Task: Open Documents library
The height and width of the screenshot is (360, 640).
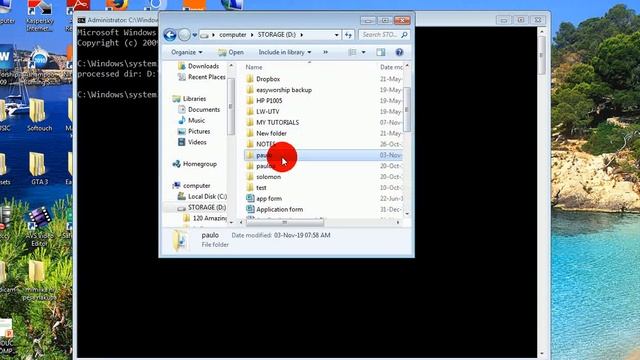Action: [199, 110]
